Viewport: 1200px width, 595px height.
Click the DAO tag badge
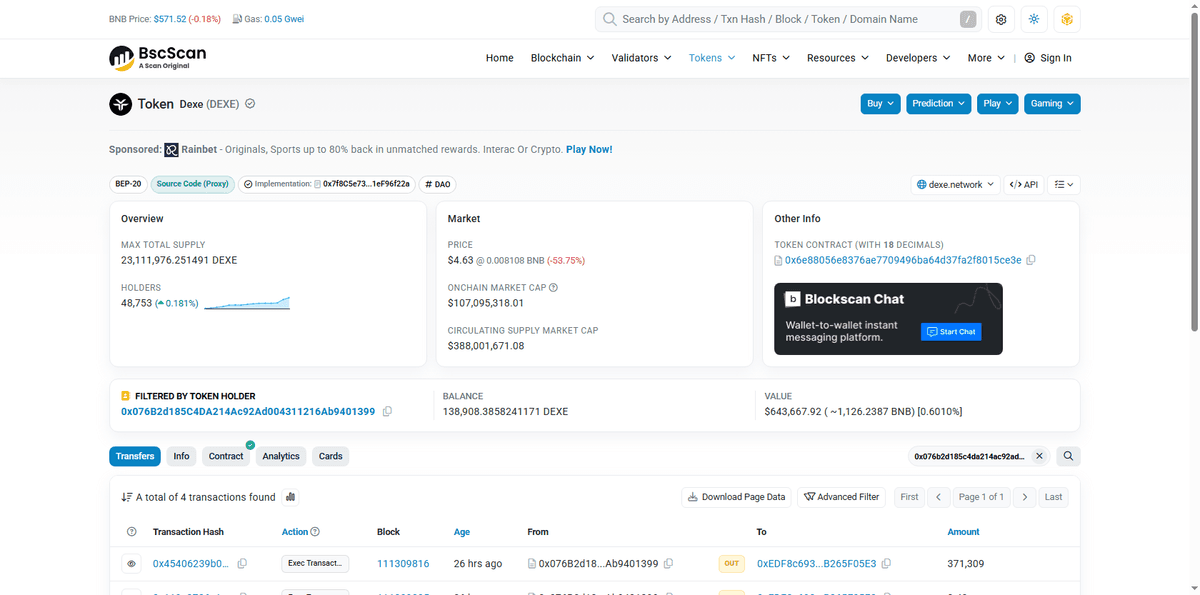tap(438, 184)
